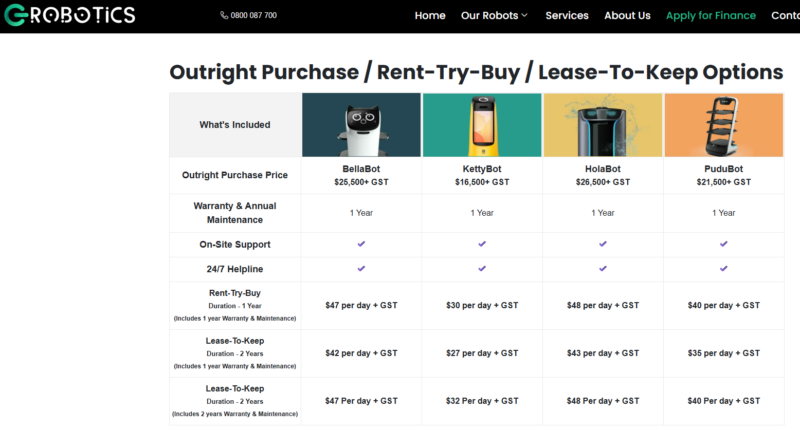
Task: Open the Home menu item
Action: [x=430, y=16]
